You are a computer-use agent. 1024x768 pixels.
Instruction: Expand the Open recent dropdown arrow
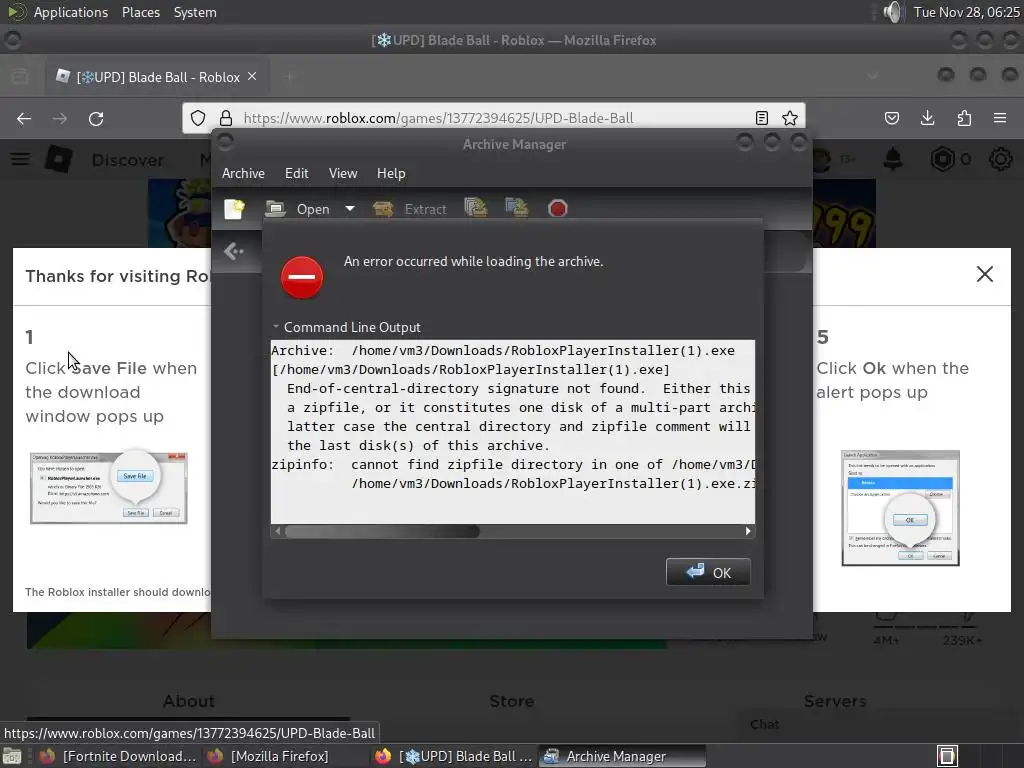[x=350, y=209]
